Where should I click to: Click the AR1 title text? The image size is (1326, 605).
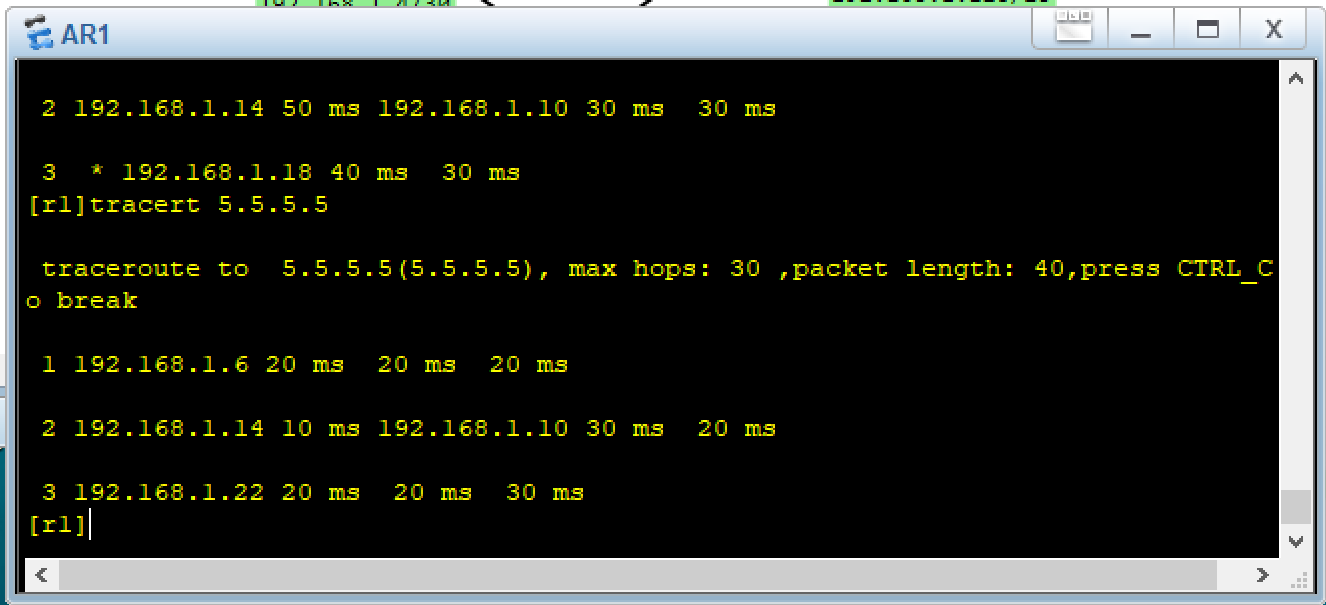pos(85,35)
